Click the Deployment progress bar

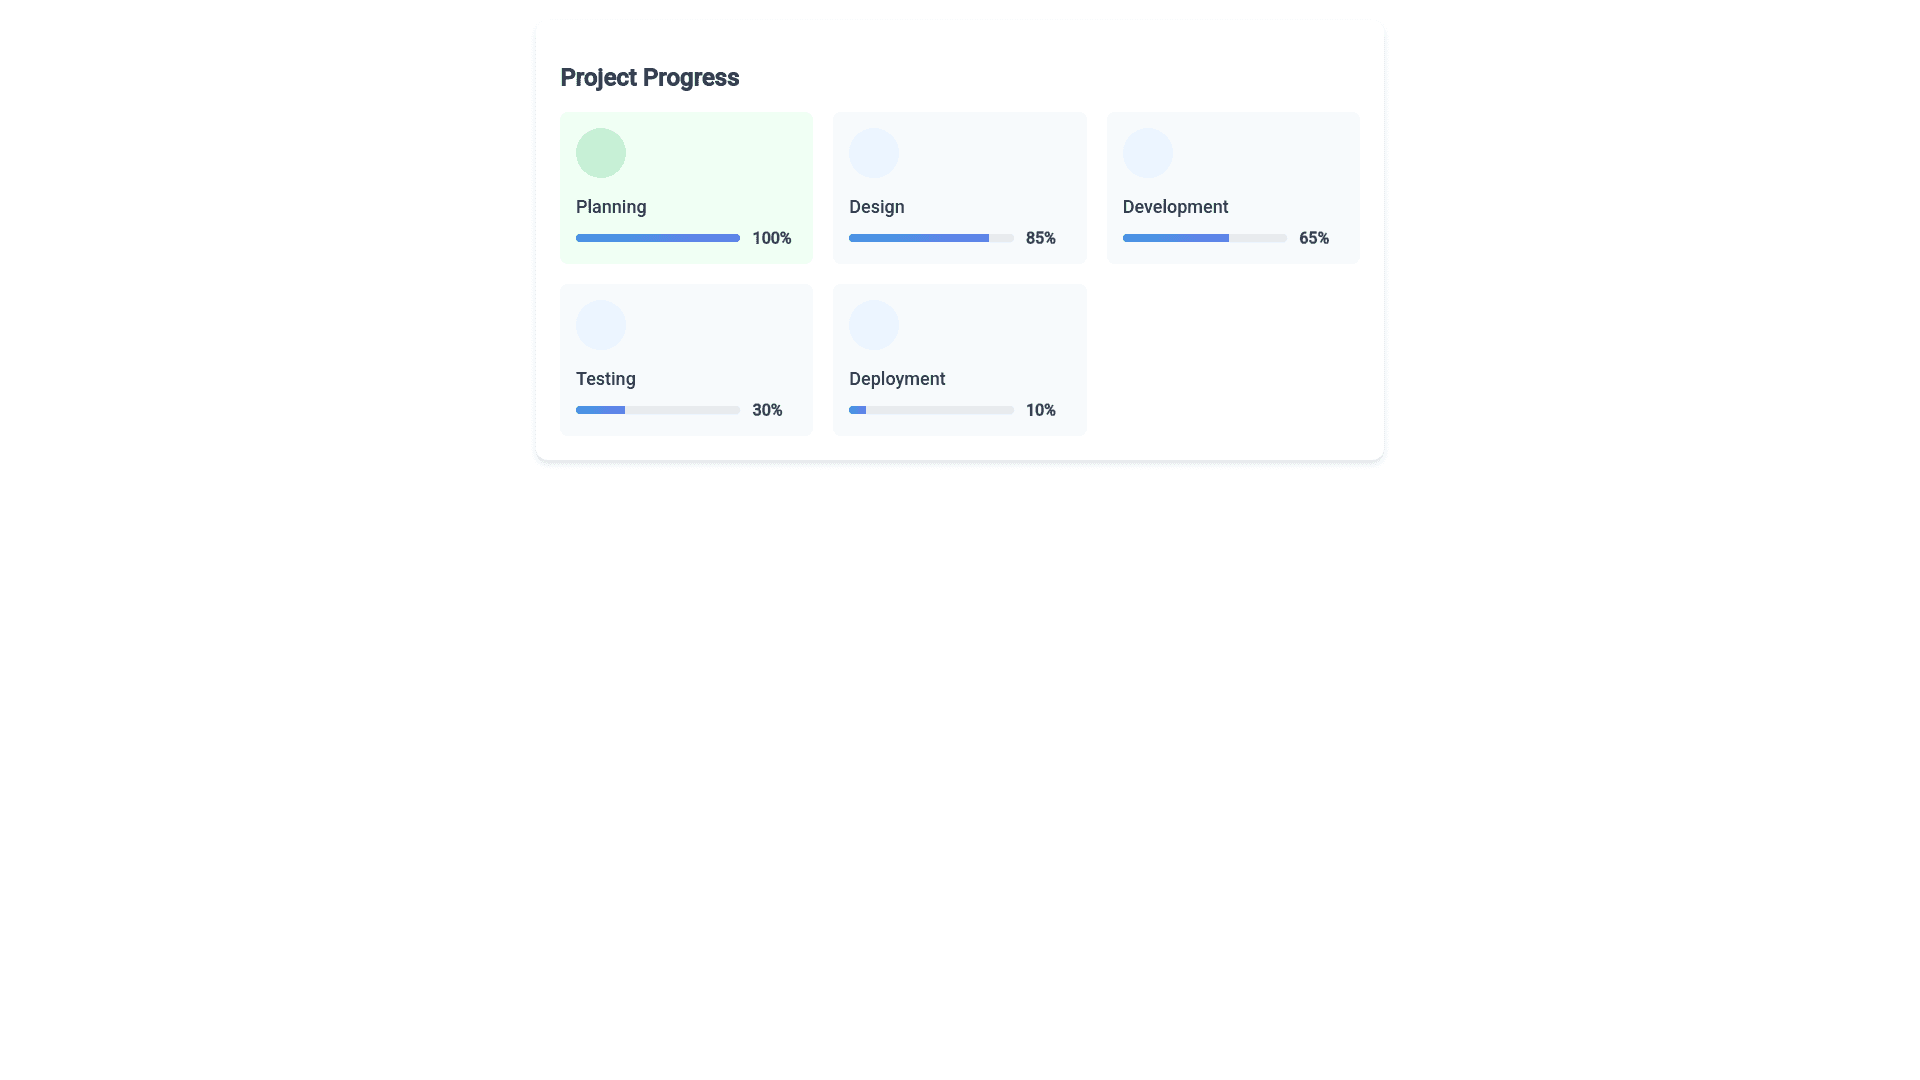[x=930, y=410]
